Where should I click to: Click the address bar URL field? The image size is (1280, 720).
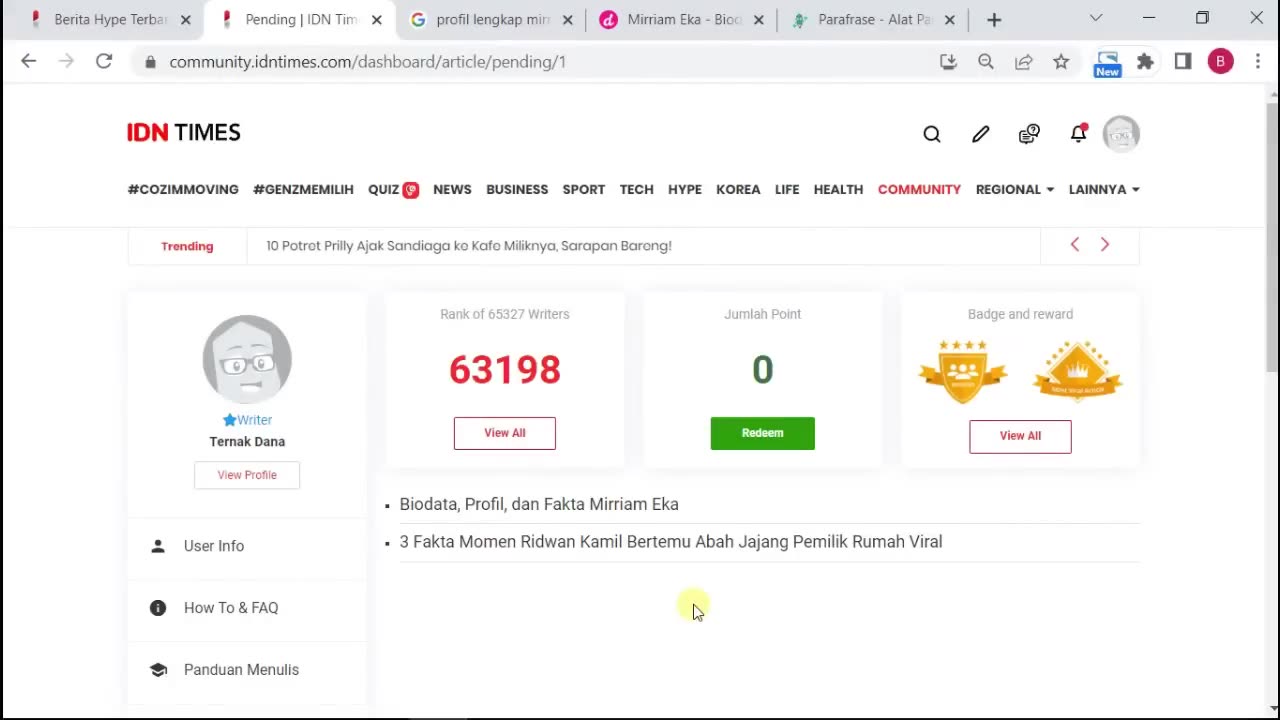(540, 62)
